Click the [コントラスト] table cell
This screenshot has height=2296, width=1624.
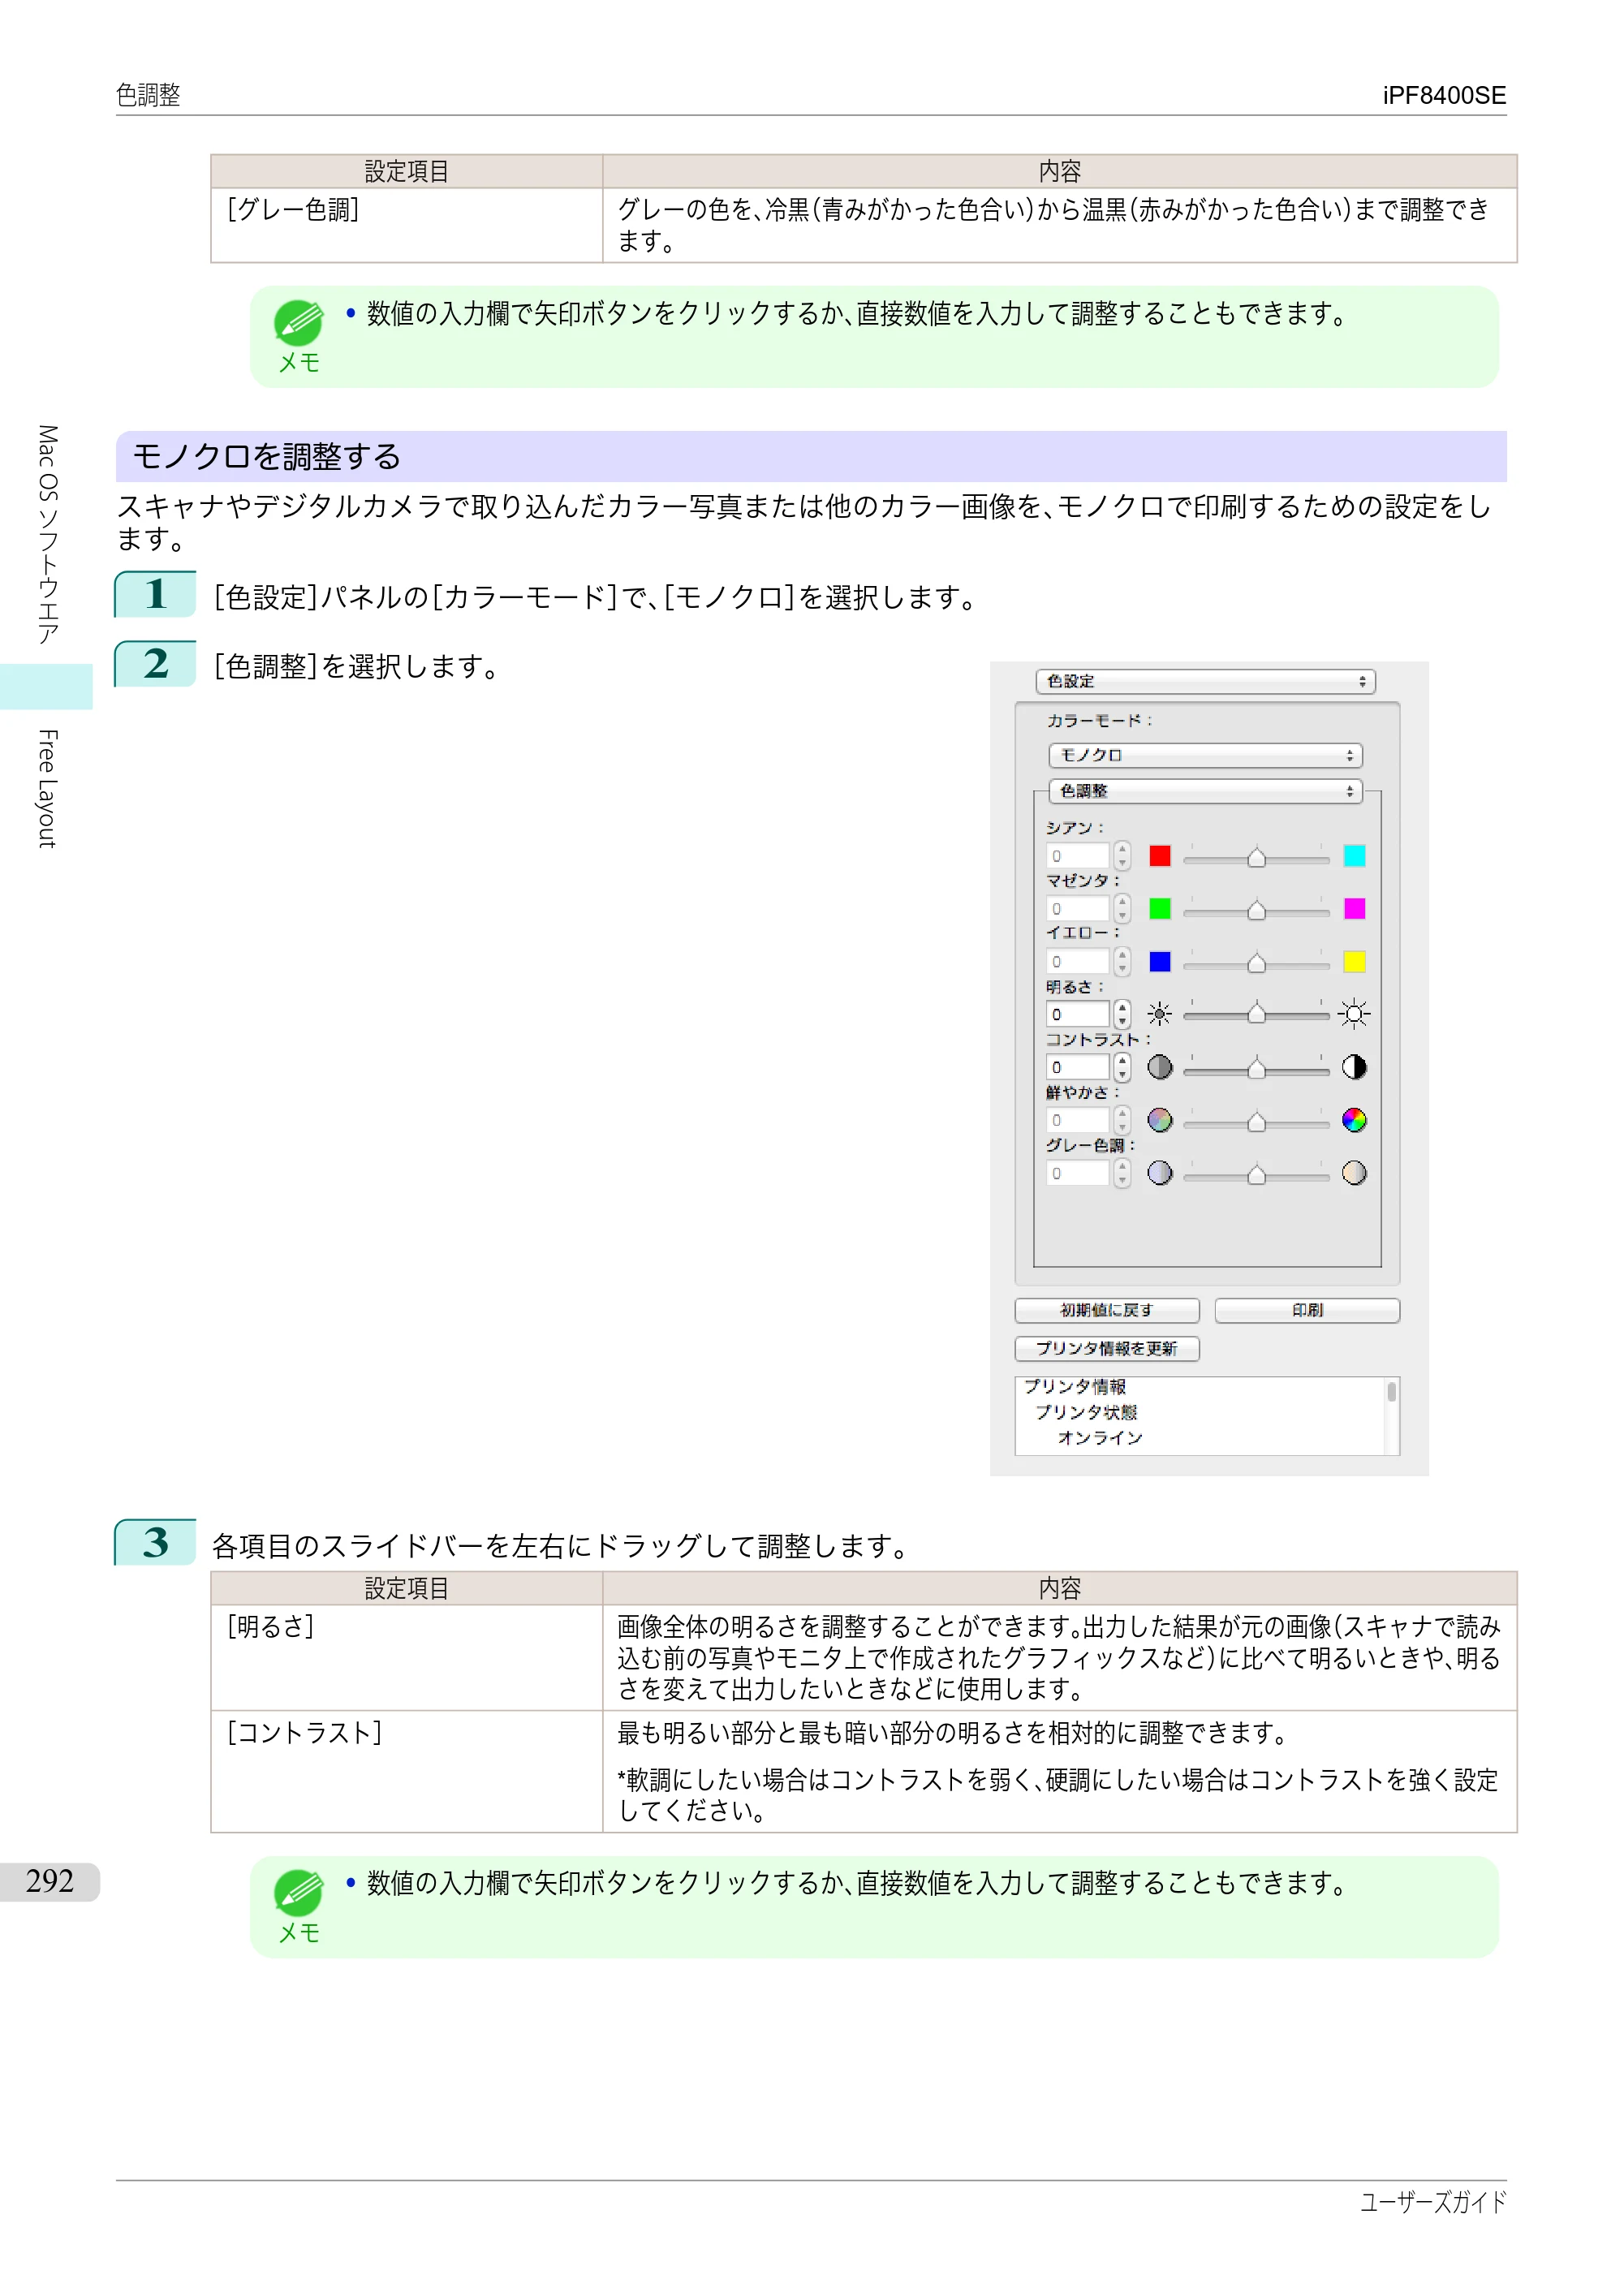point(407,1771)
